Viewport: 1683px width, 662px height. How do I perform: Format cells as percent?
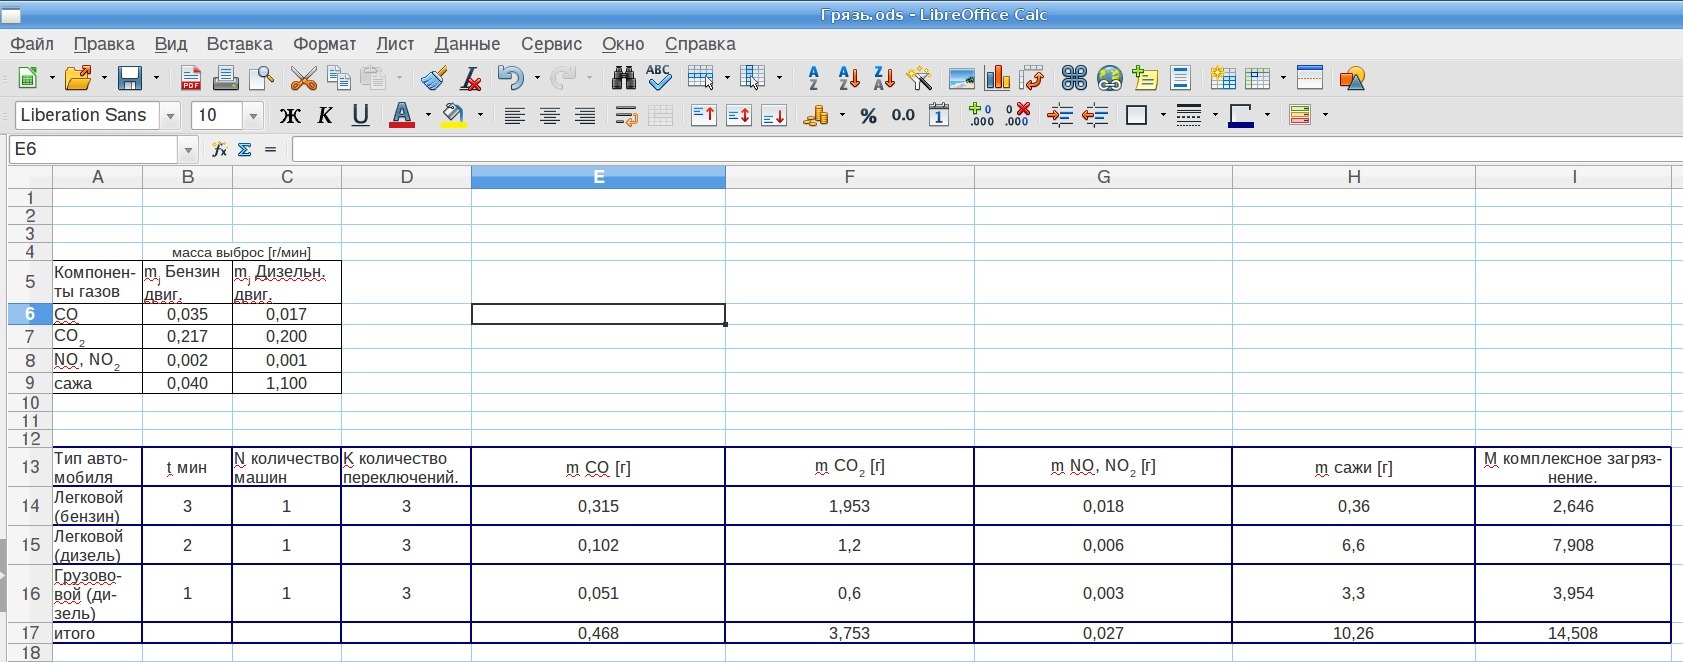(x=868, y=116)
